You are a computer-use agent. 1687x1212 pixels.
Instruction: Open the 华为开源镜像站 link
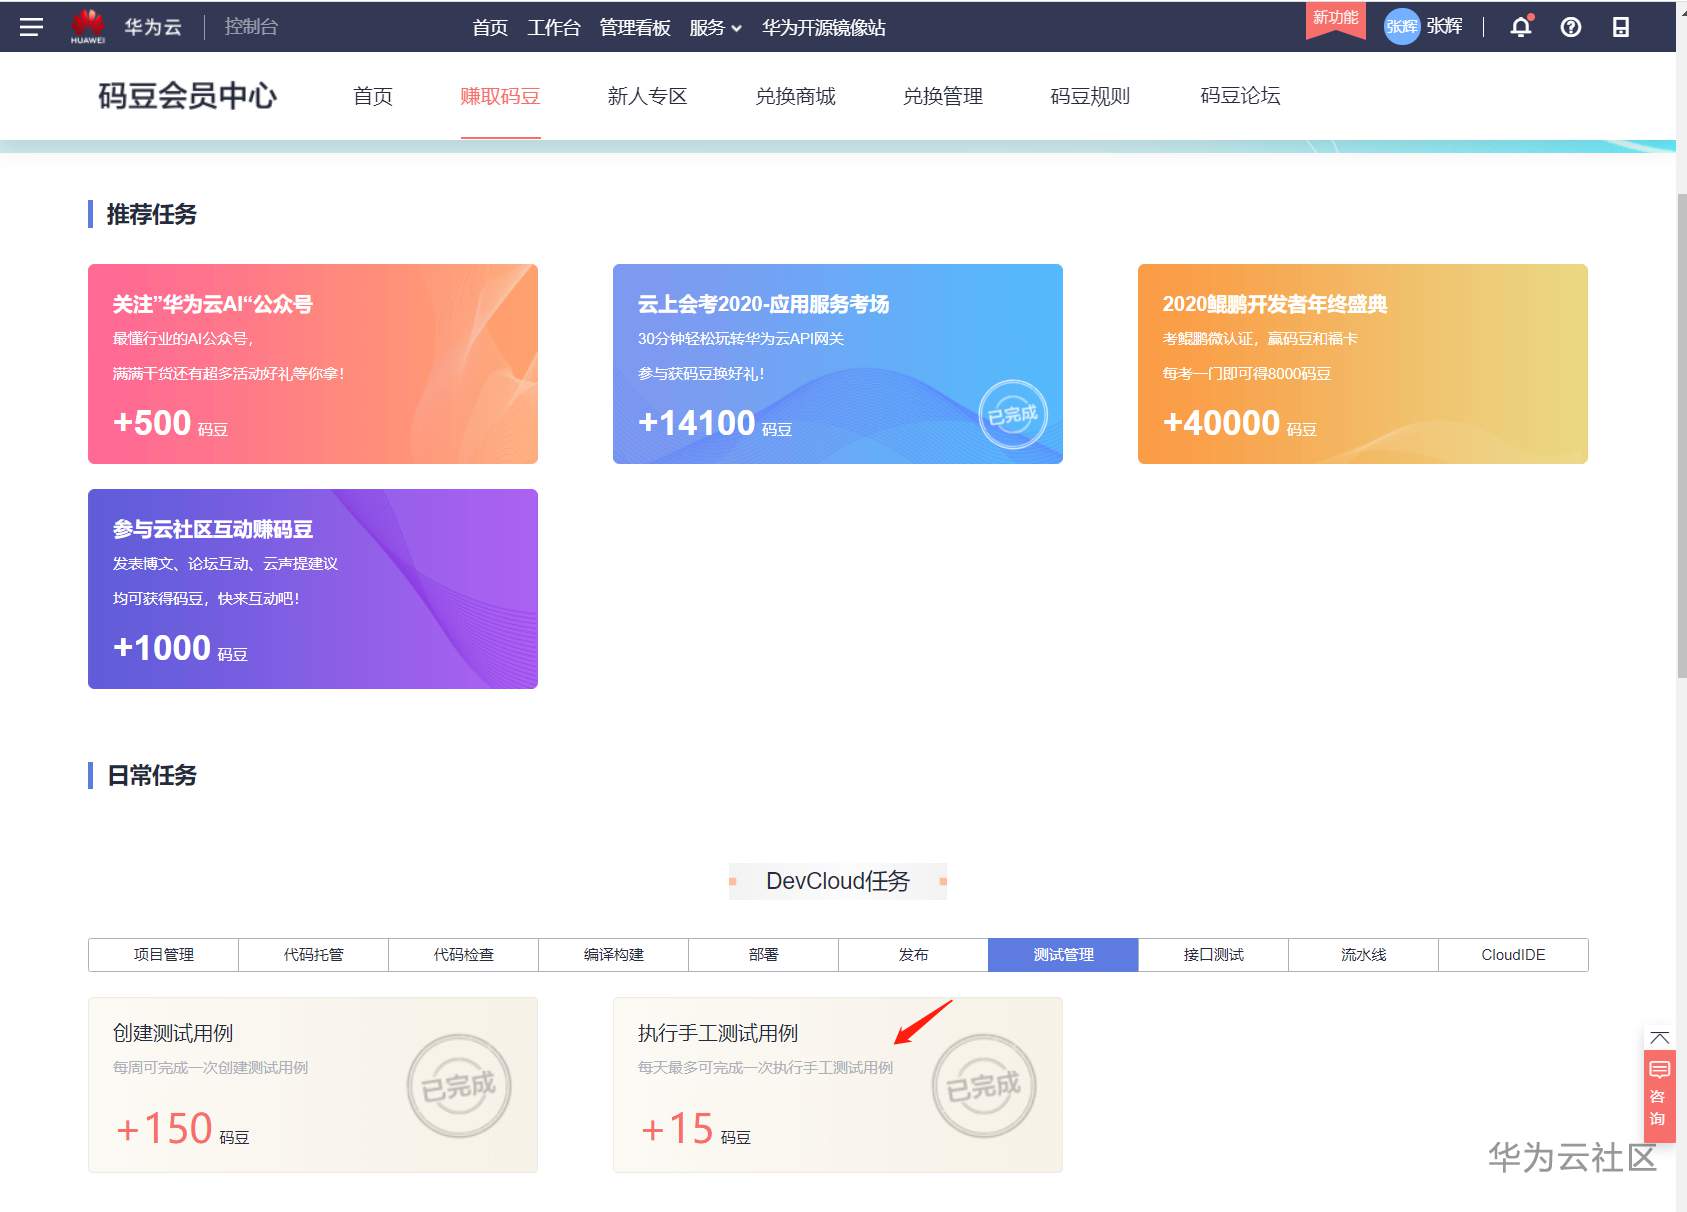pyautogui.click(x=824, y=27)
